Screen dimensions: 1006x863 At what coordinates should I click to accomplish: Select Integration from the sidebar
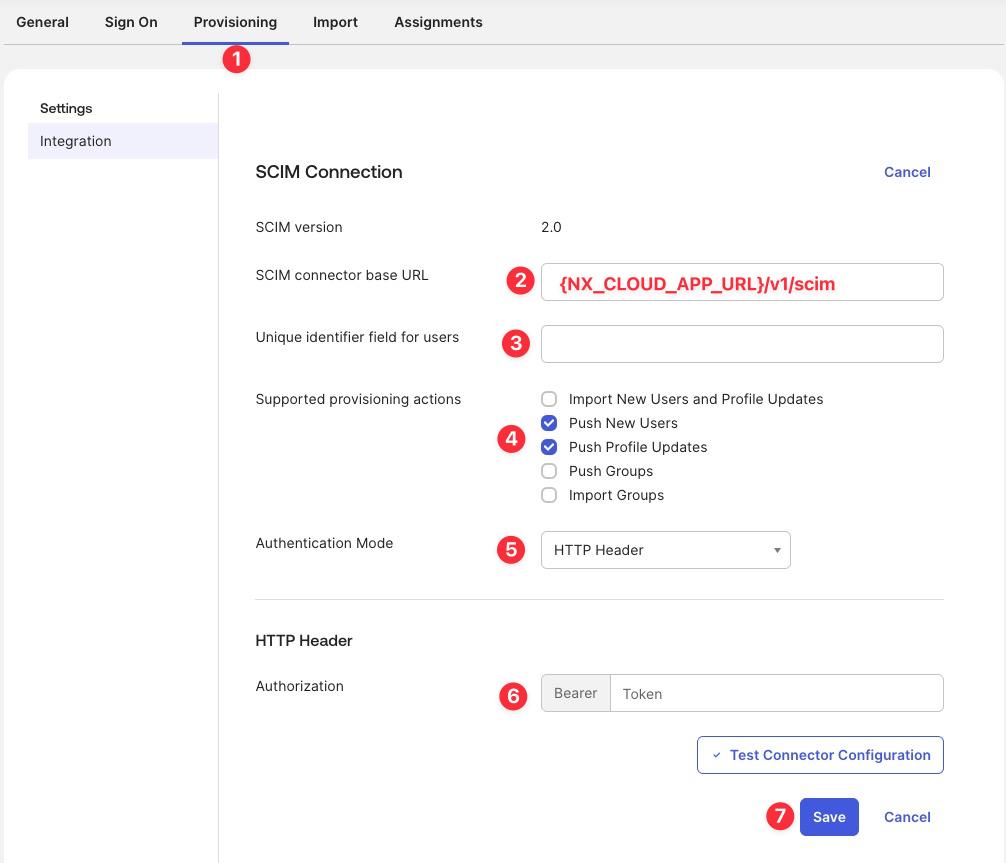pyautogui.click(x=75, y=141)
